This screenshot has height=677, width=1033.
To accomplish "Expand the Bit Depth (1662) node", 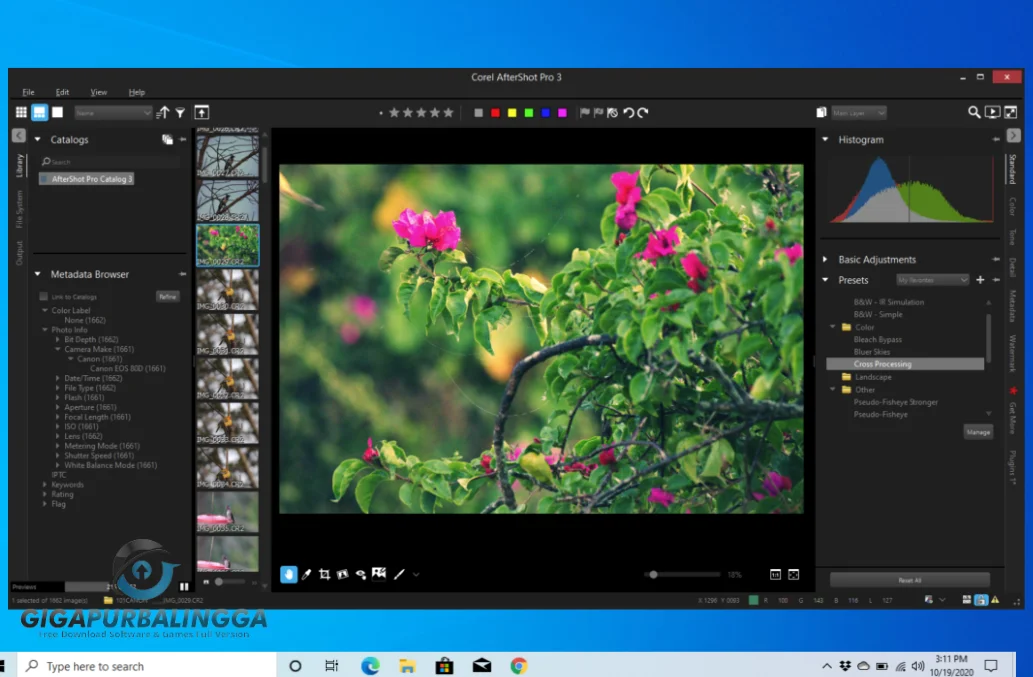I will pos(58,340).
